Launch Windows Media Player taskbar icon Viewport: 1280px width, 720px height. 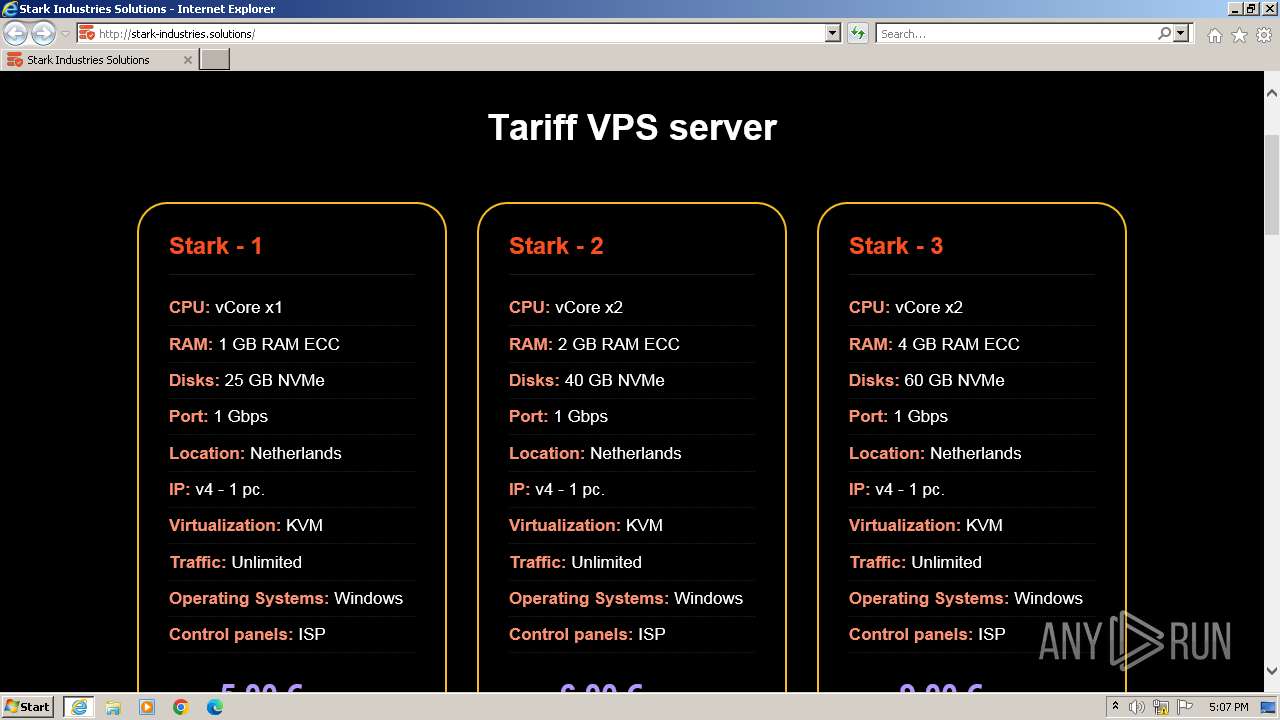tap(147, 707)
